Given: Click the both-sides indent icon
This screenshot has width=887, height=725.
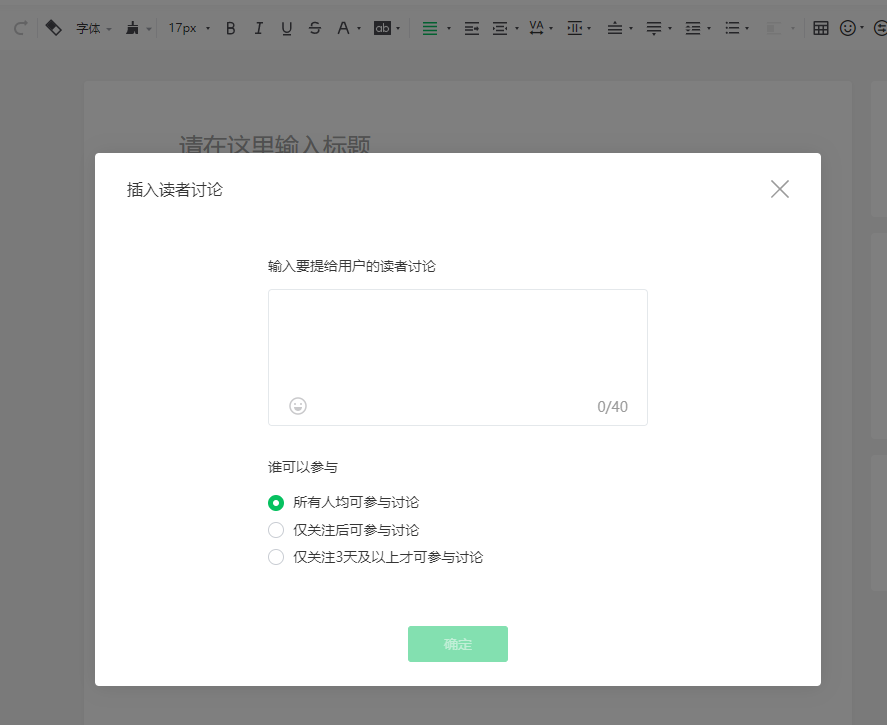Looking at the screenshot, I should pos(500,28).
